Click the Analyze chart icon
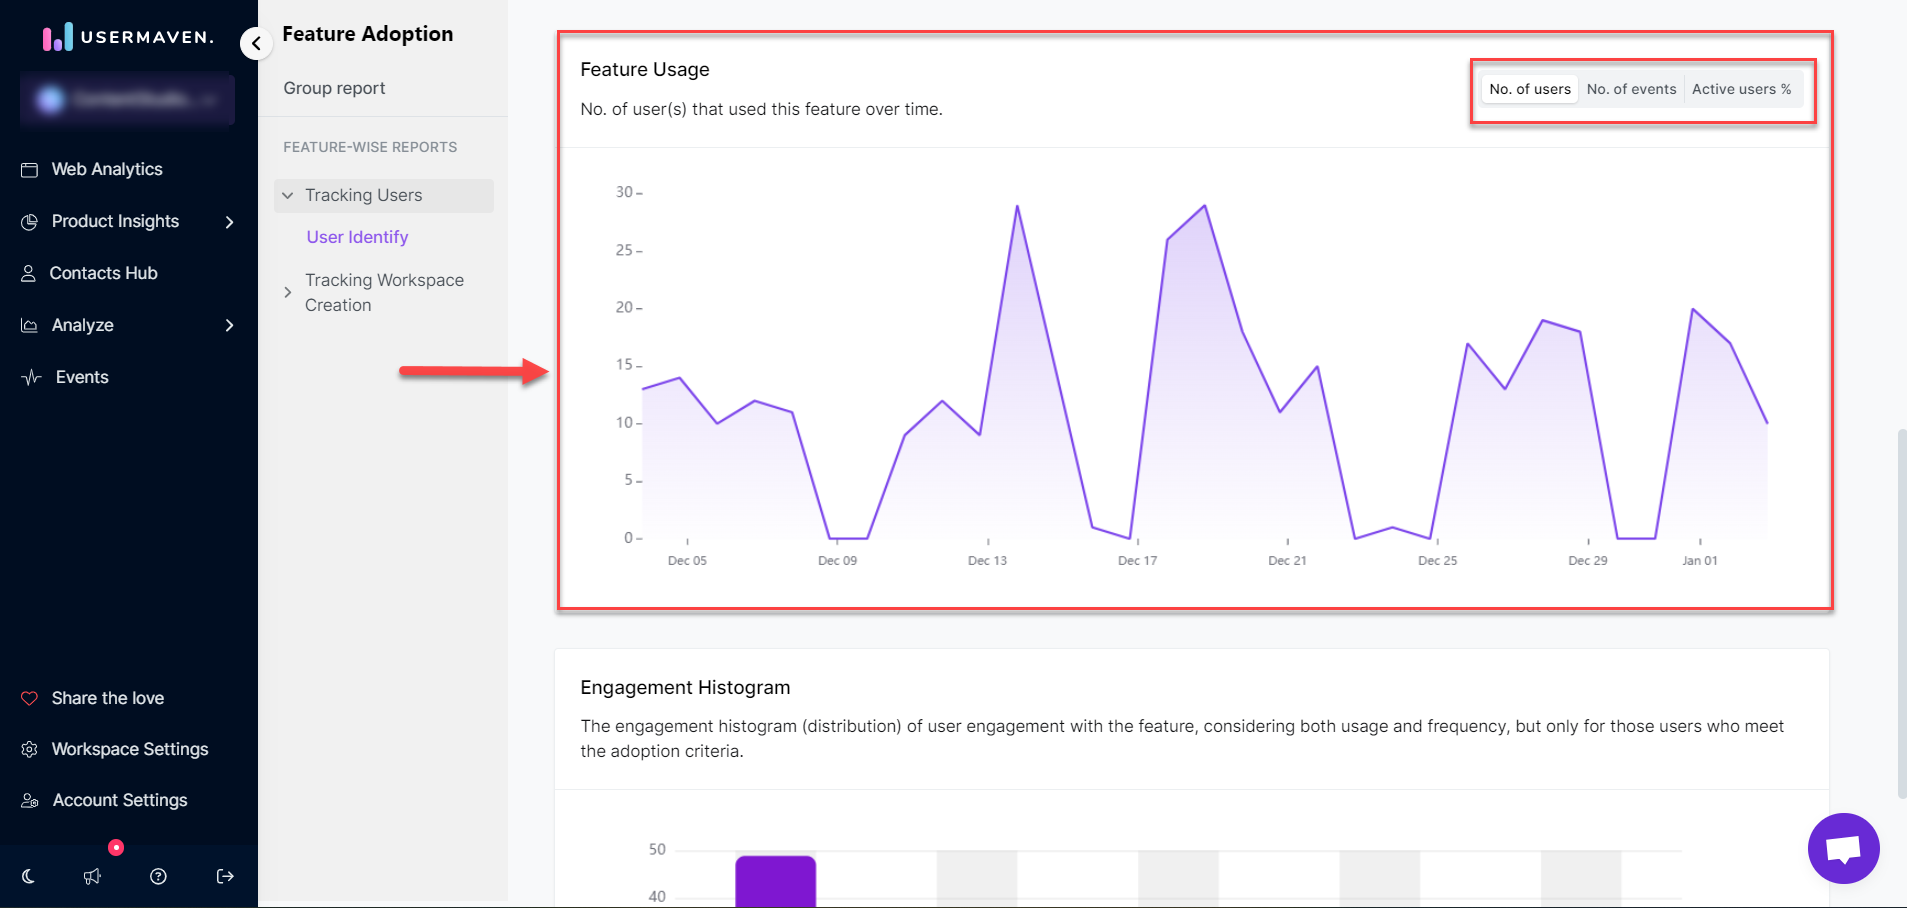This screenshot has width=1907, height=908. click(x=30, y=325)
